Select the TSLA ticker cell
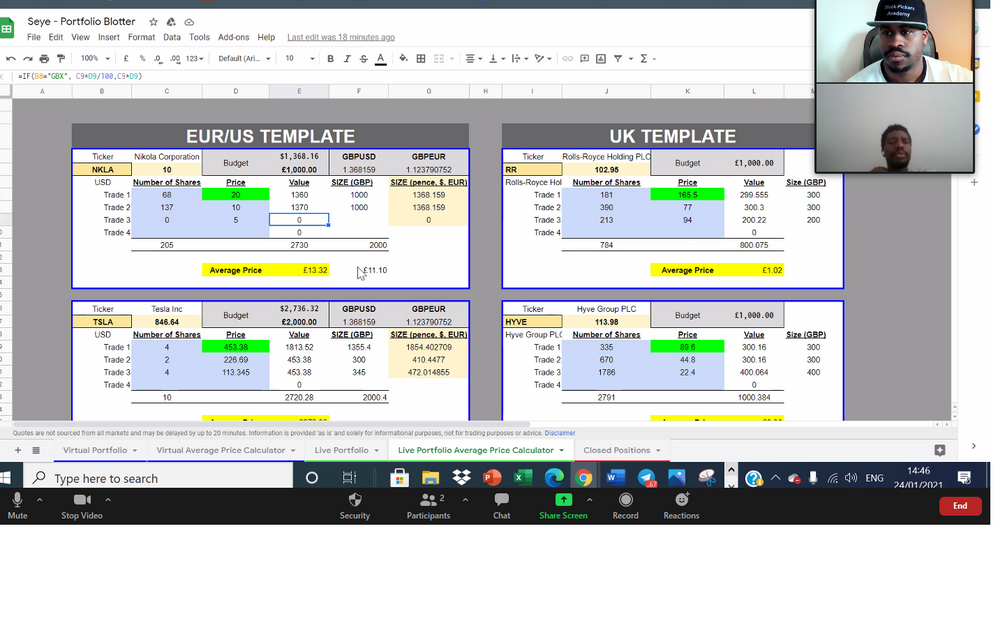Image resolution: width=1005 pixels, height=628 pixels. tap(102, 322)
